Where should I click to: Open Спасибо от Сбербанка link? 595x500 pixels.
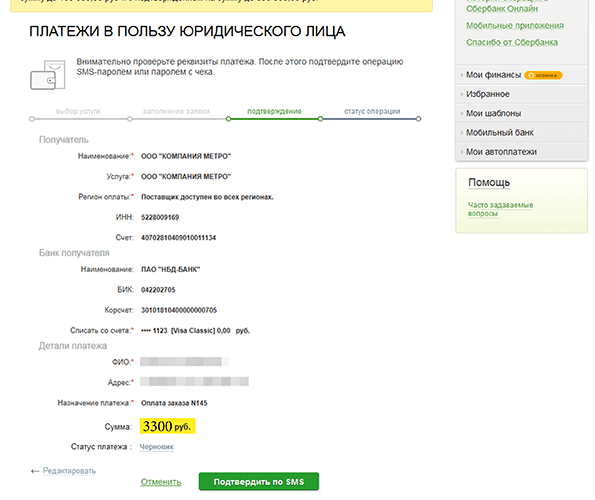click(x=512, y=42)
